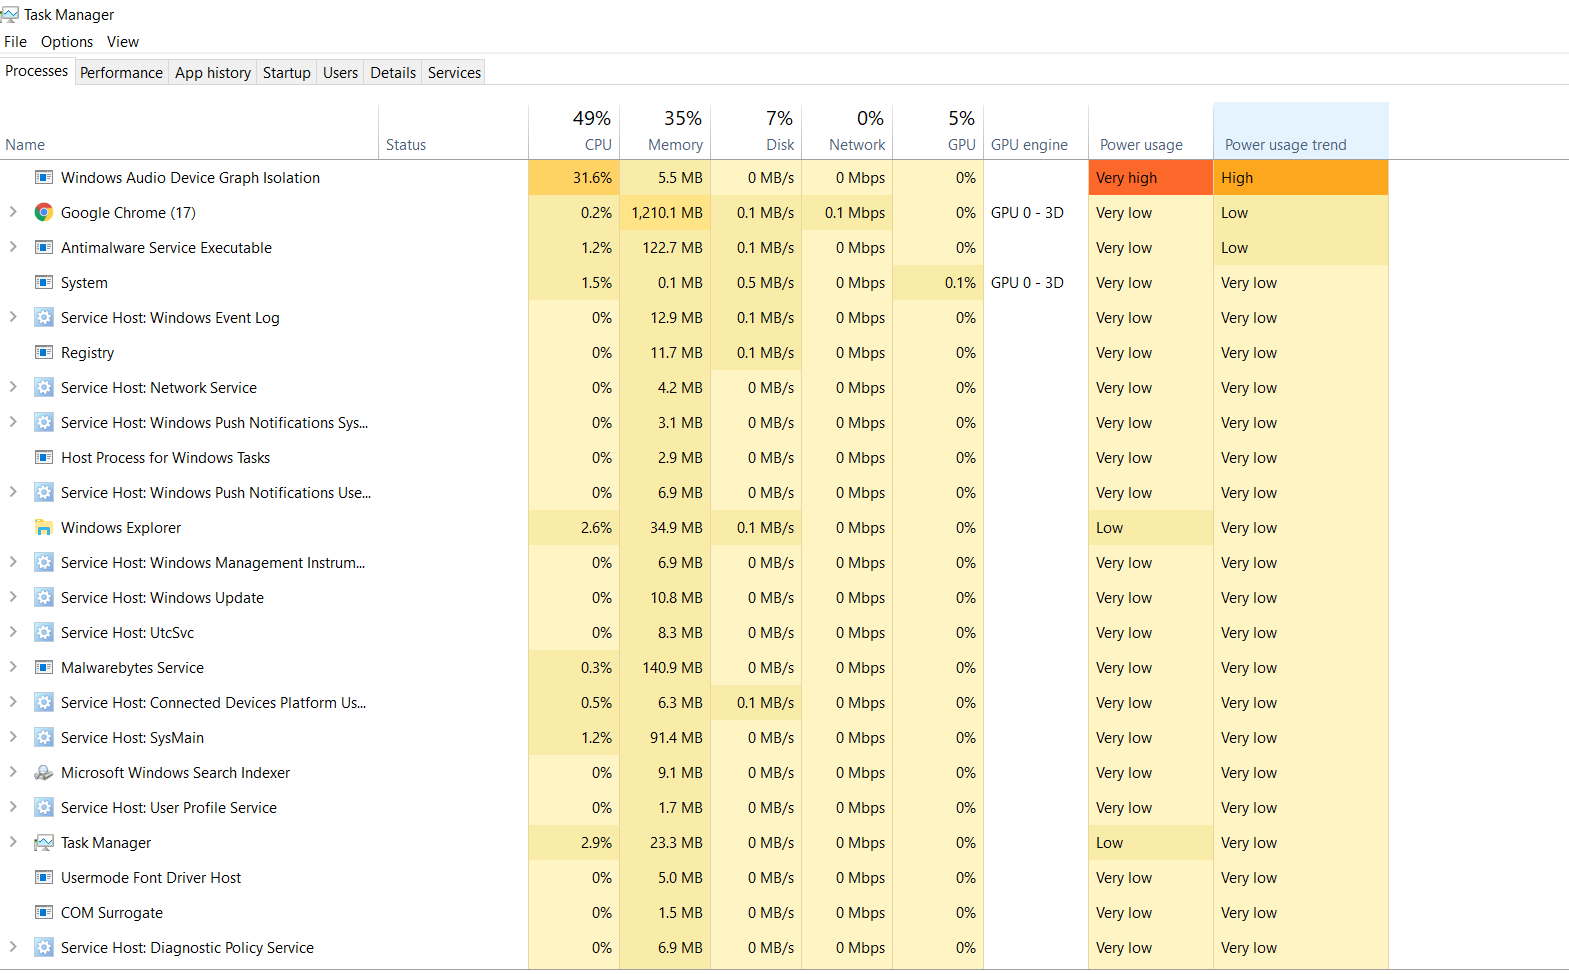
Task: Click the Malwarebytes Service icon
Action: 43,668
